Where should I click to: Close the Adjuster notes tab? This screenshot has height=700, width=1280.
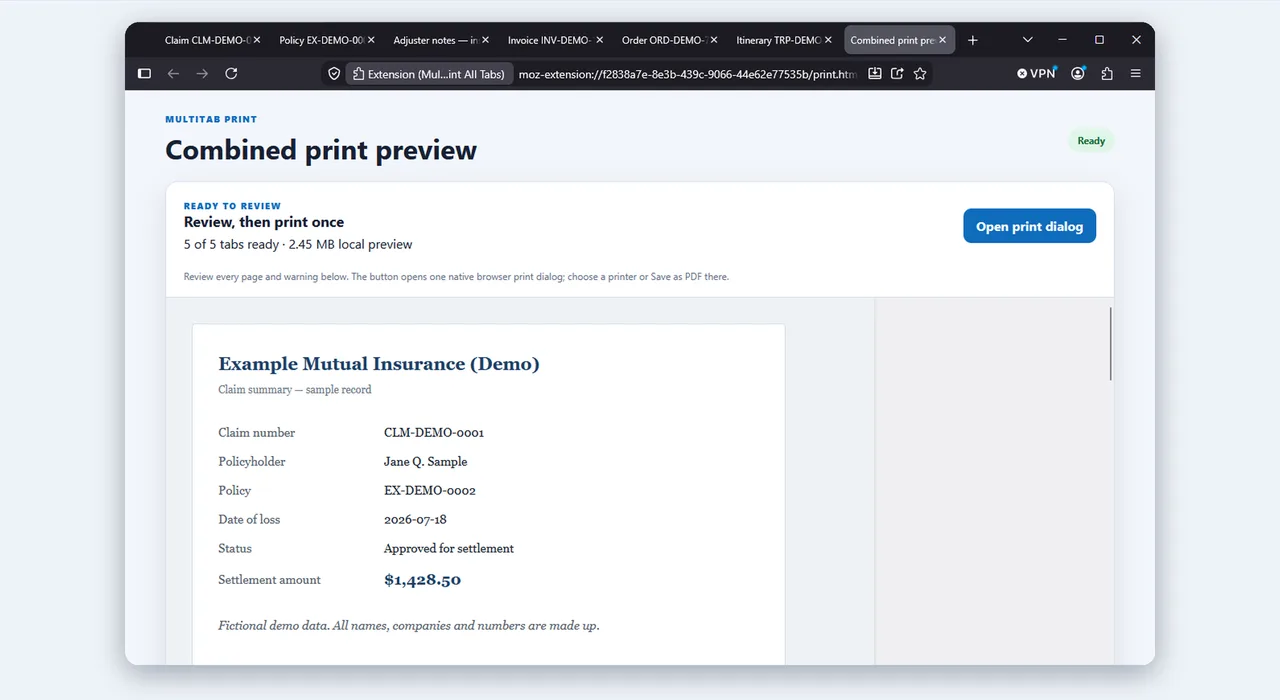click(485, 40)
